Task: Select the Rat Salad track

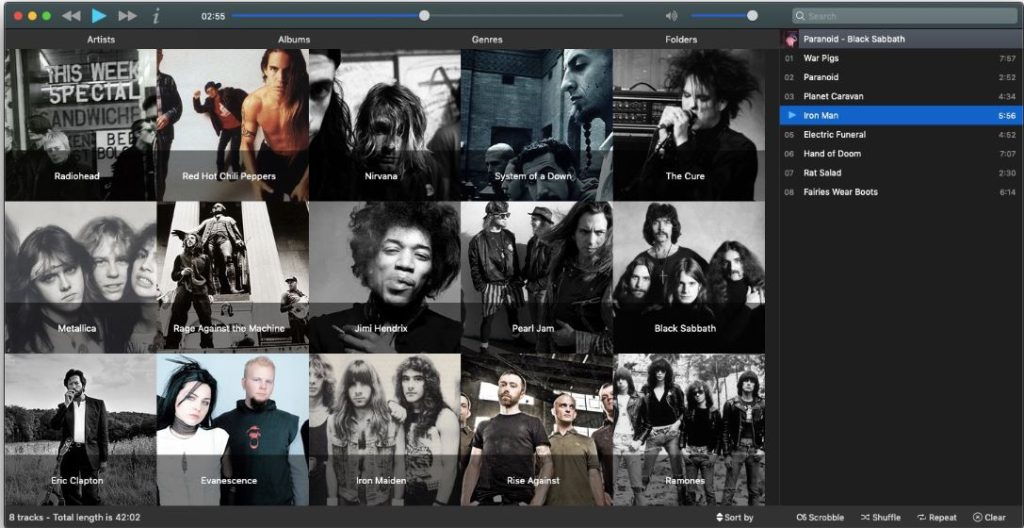Action: (901, 173)
